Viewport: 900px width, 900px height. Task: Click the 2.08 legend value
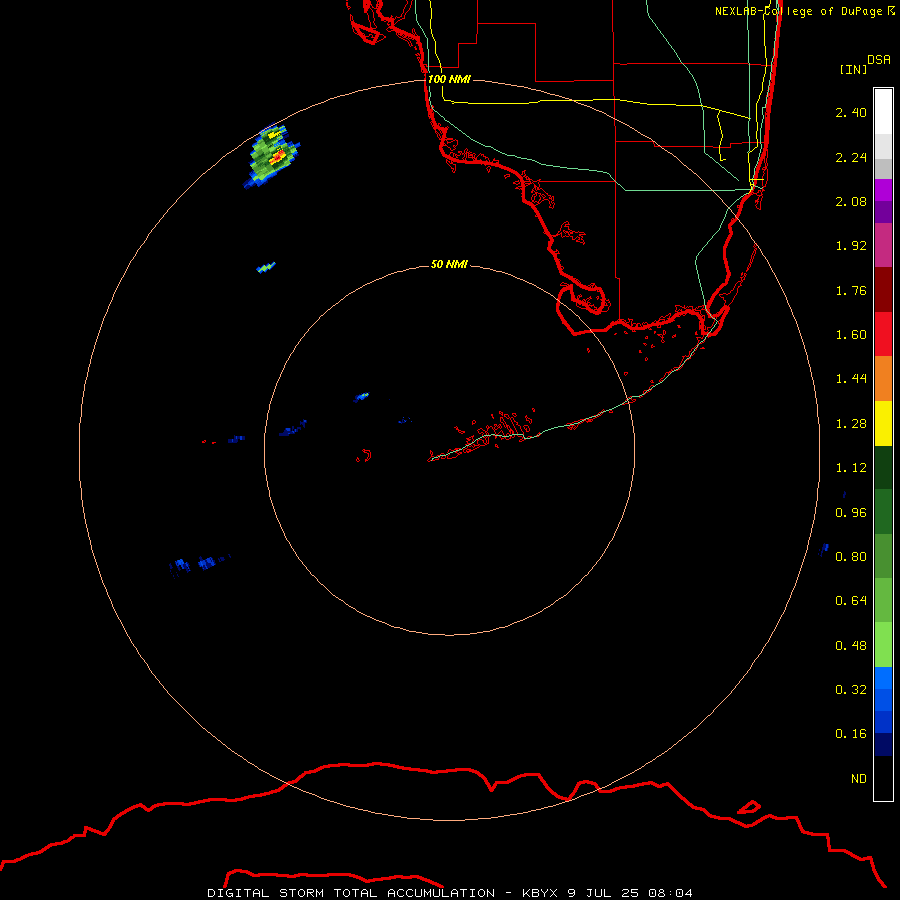[851, 201]
